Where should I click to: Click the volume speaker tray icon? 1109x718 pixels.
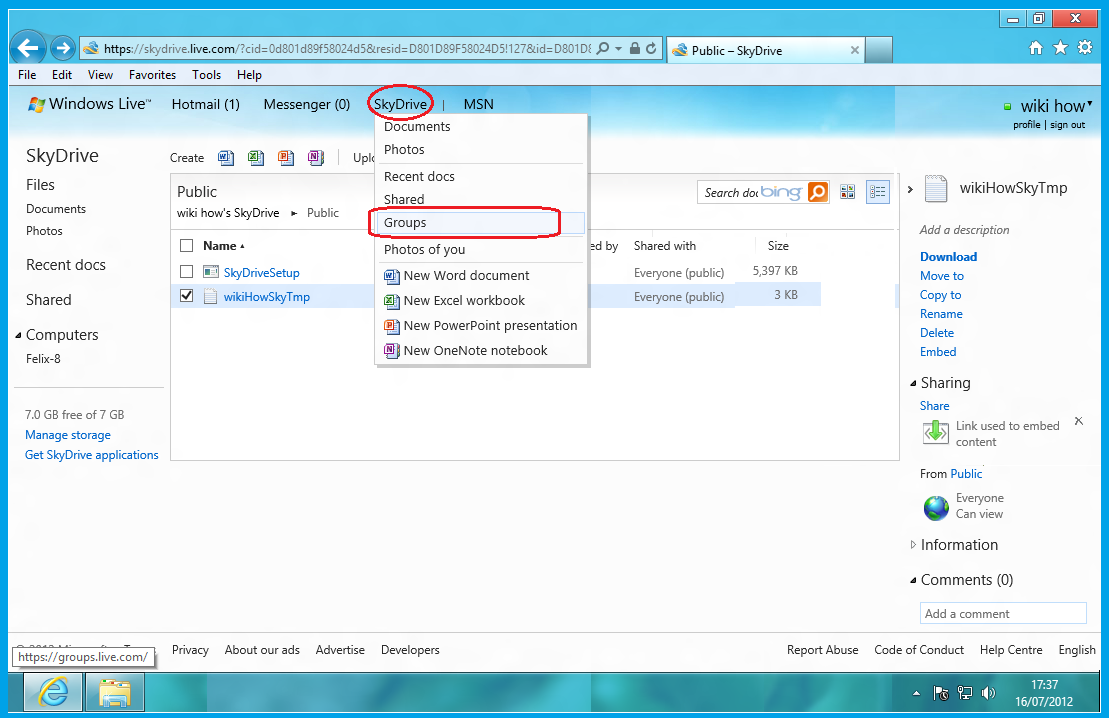(989, 693)
